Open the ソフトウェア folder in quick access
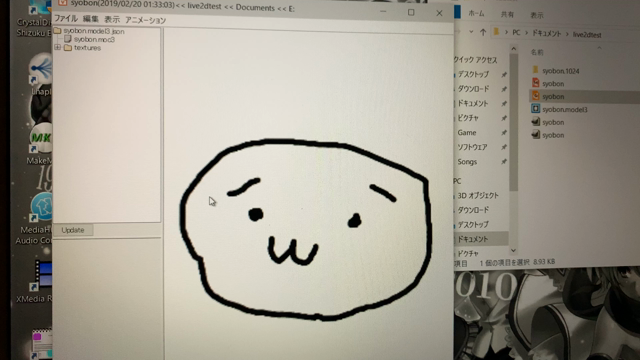The width and height of the screenshot is (640, 360). click(472, 147)
